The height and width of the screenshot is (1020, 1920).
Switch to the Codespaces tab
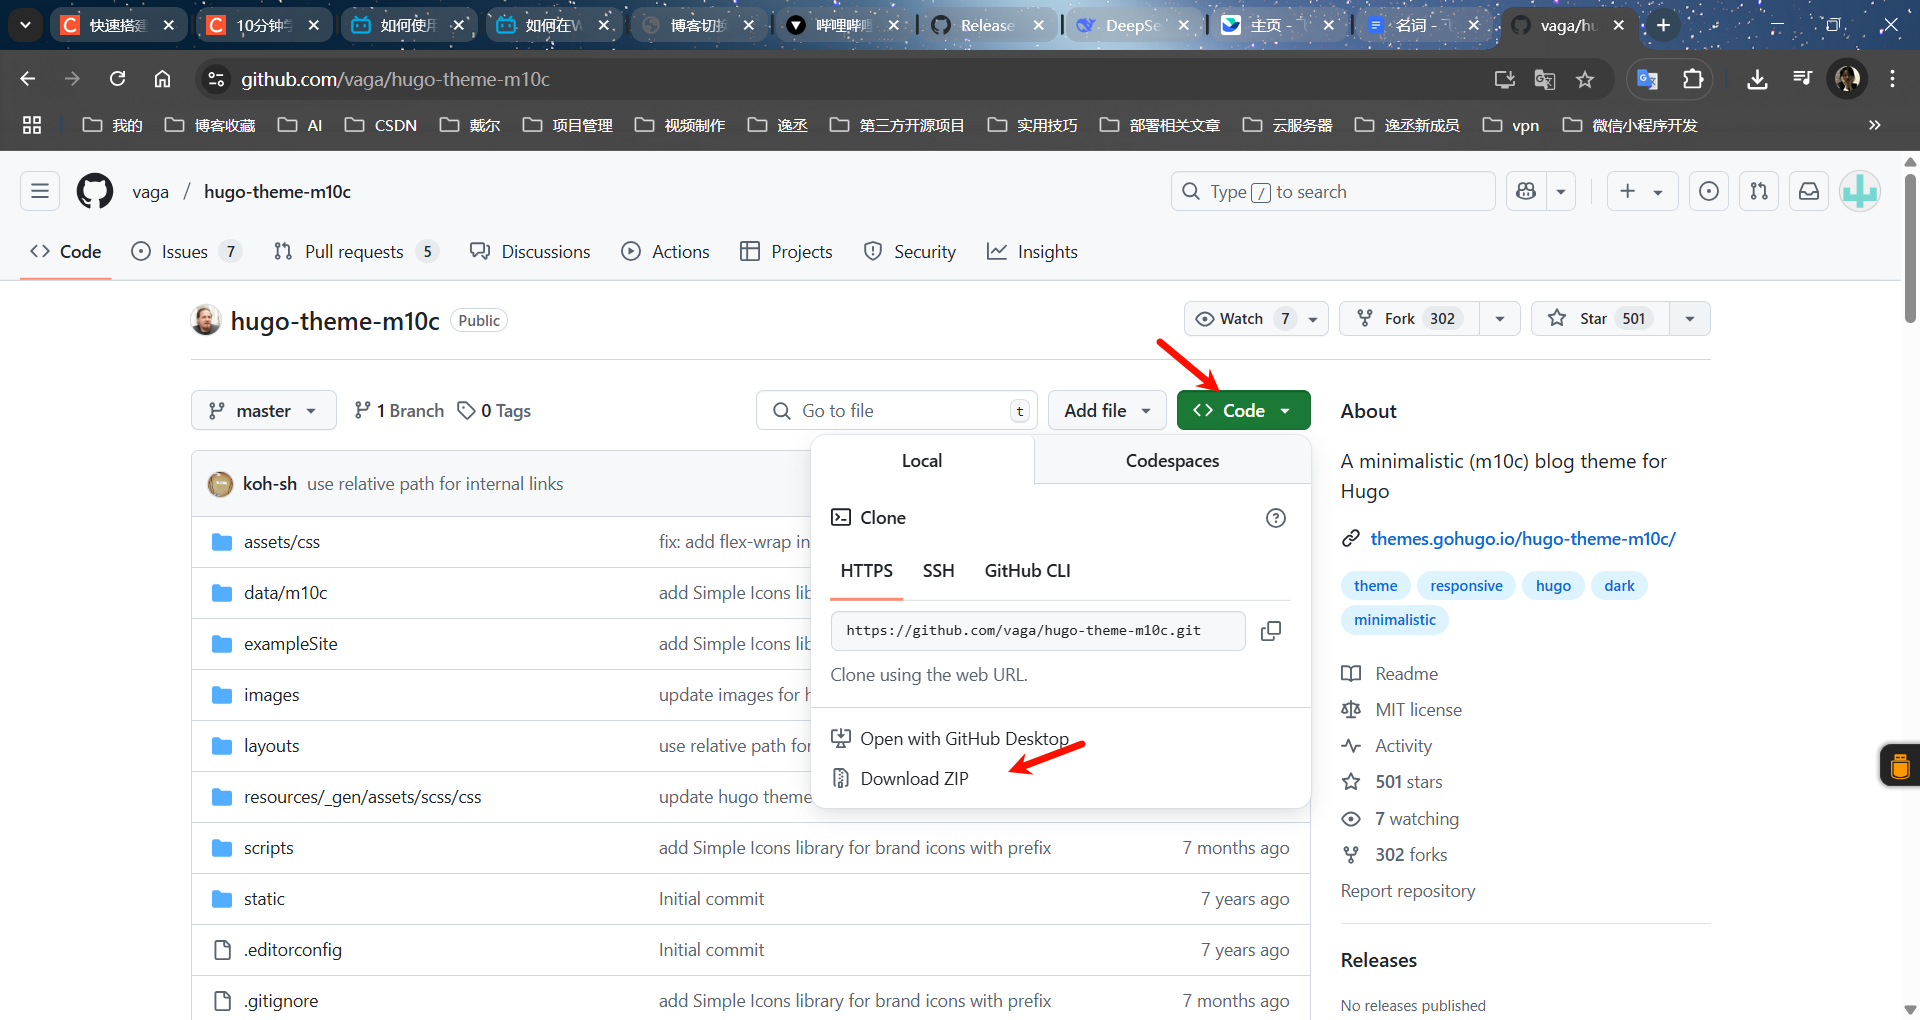pos(1172,460)
